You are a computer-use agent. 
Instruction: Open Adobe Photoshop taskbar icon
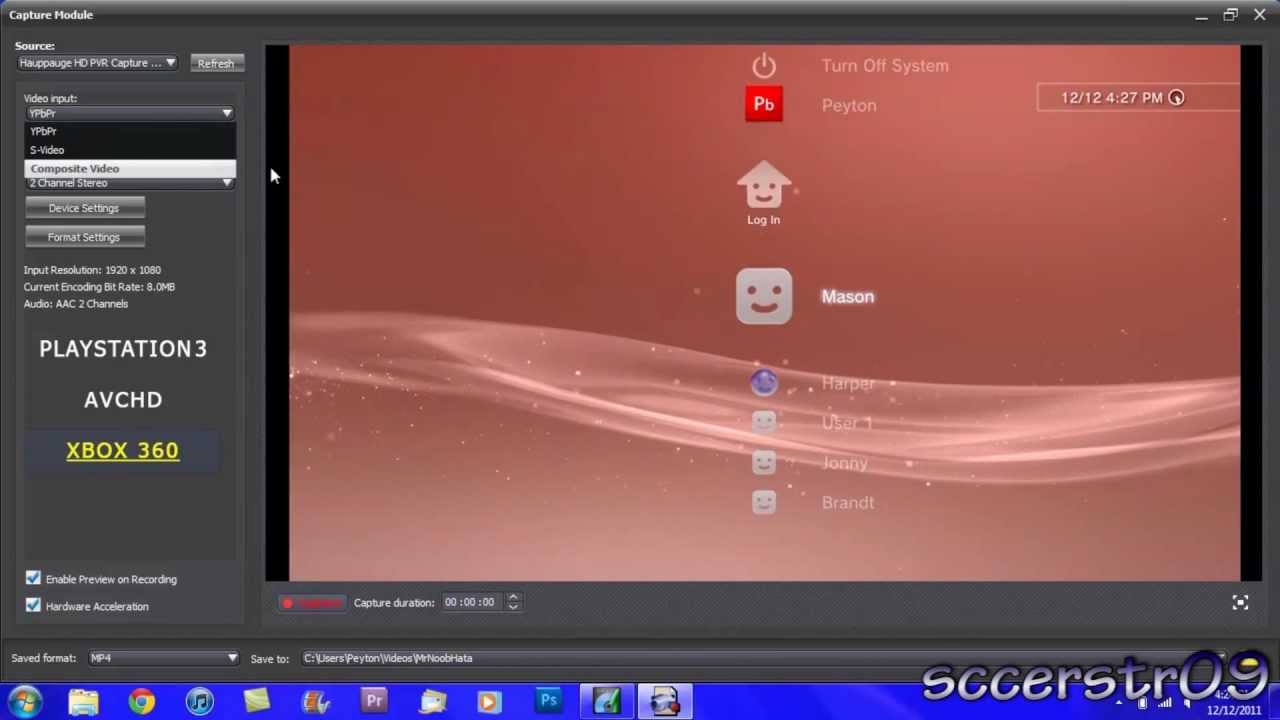pyautogui.click(x=548, y=701)
